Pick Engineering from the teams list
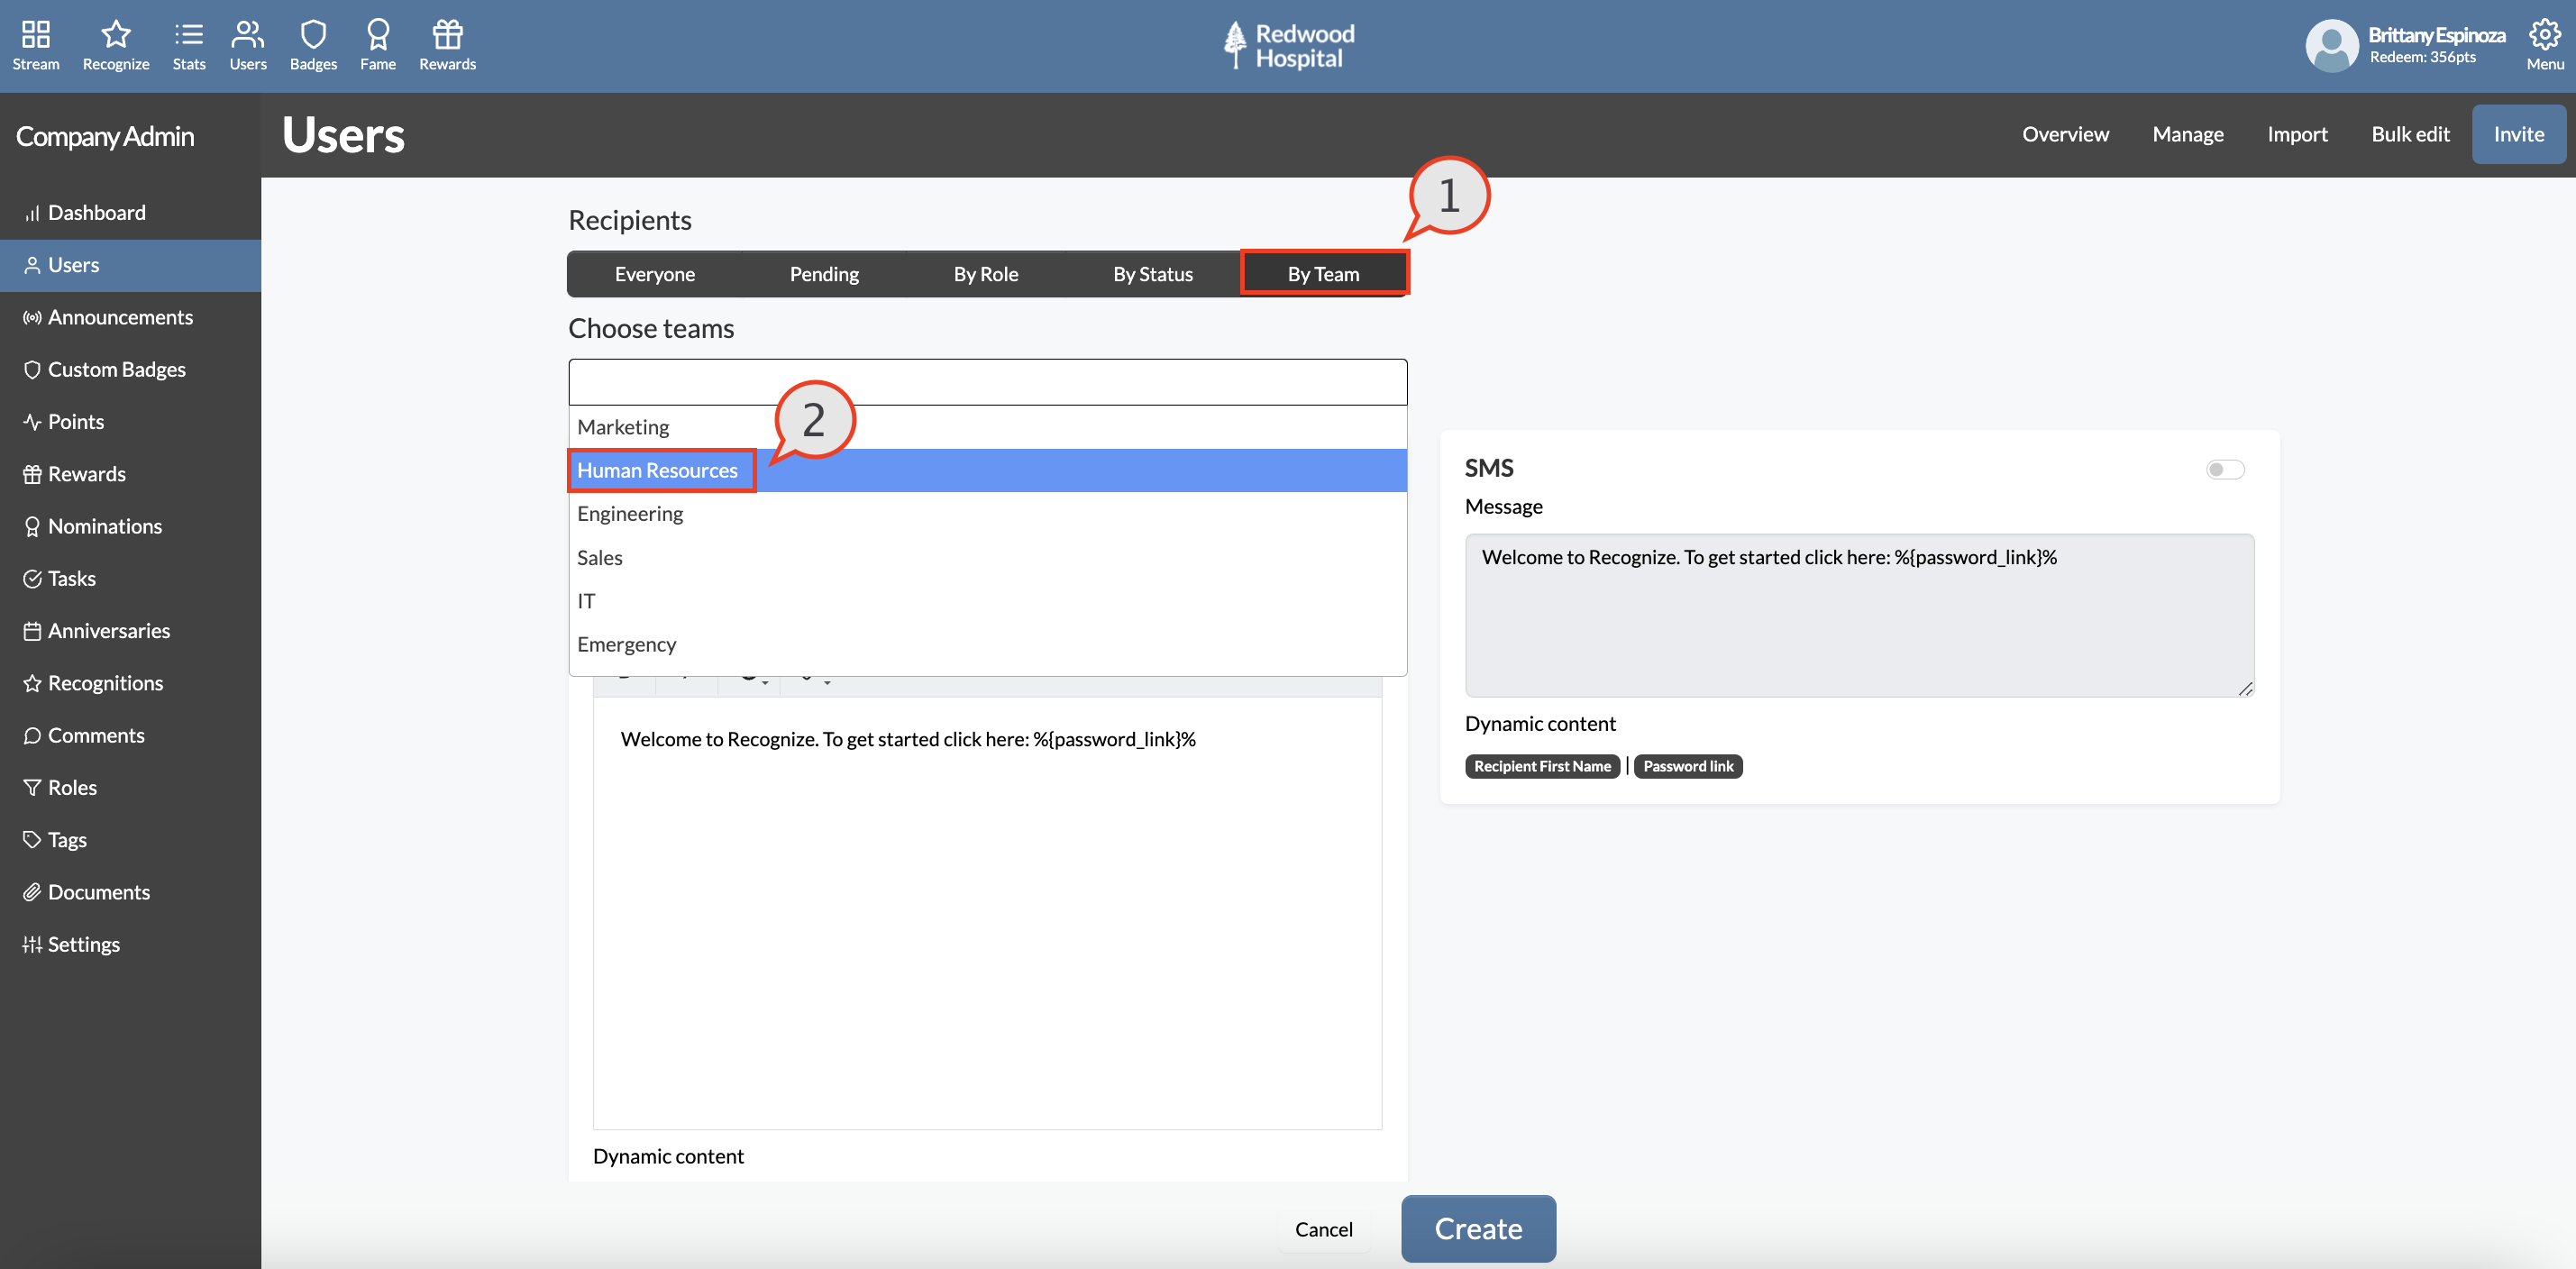The image size is (2576, 1269). pyautogui.click(x=987, y=514)
